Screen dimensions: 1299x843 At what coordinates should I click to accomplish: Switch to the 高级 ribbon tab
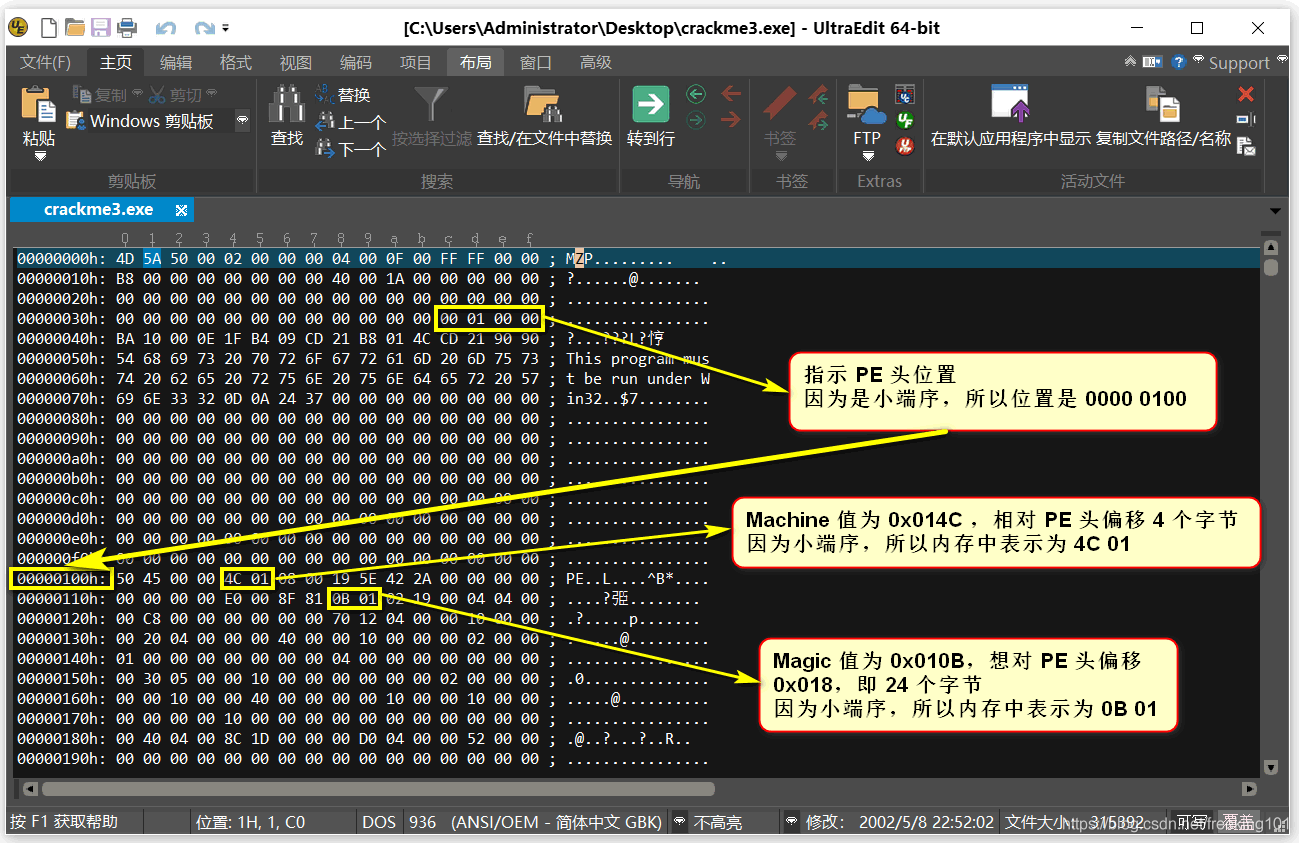click(x=596, y=62)
